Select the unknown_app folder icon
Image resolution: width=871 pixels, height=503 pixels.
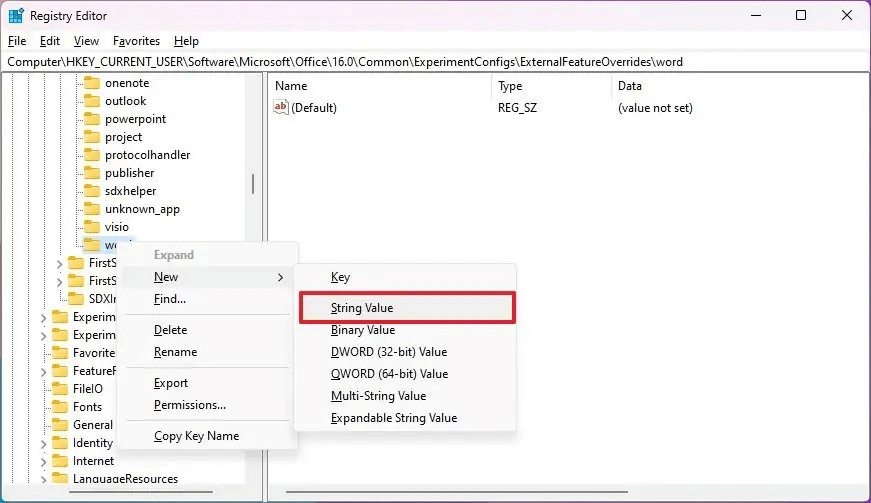91,209
